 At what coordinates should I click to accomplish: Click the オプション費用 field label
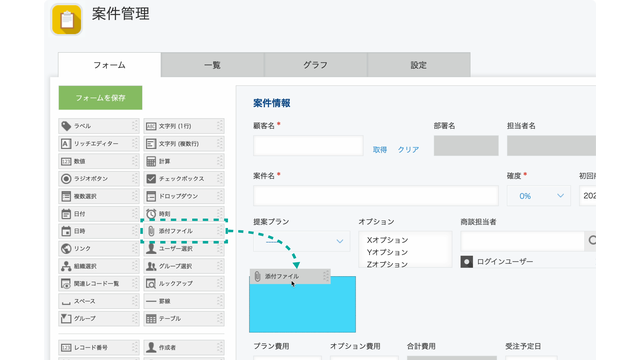355,346
